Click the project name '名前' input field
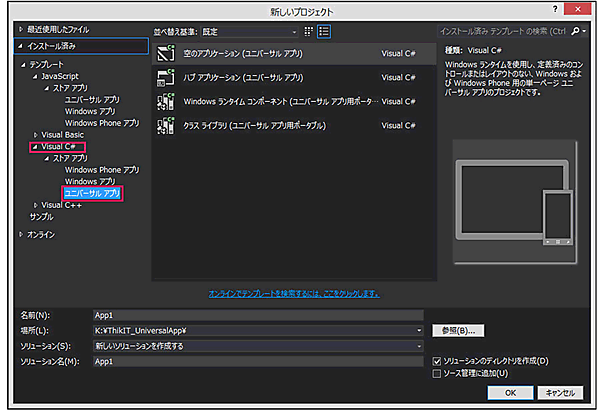 (x=258, y=315)
